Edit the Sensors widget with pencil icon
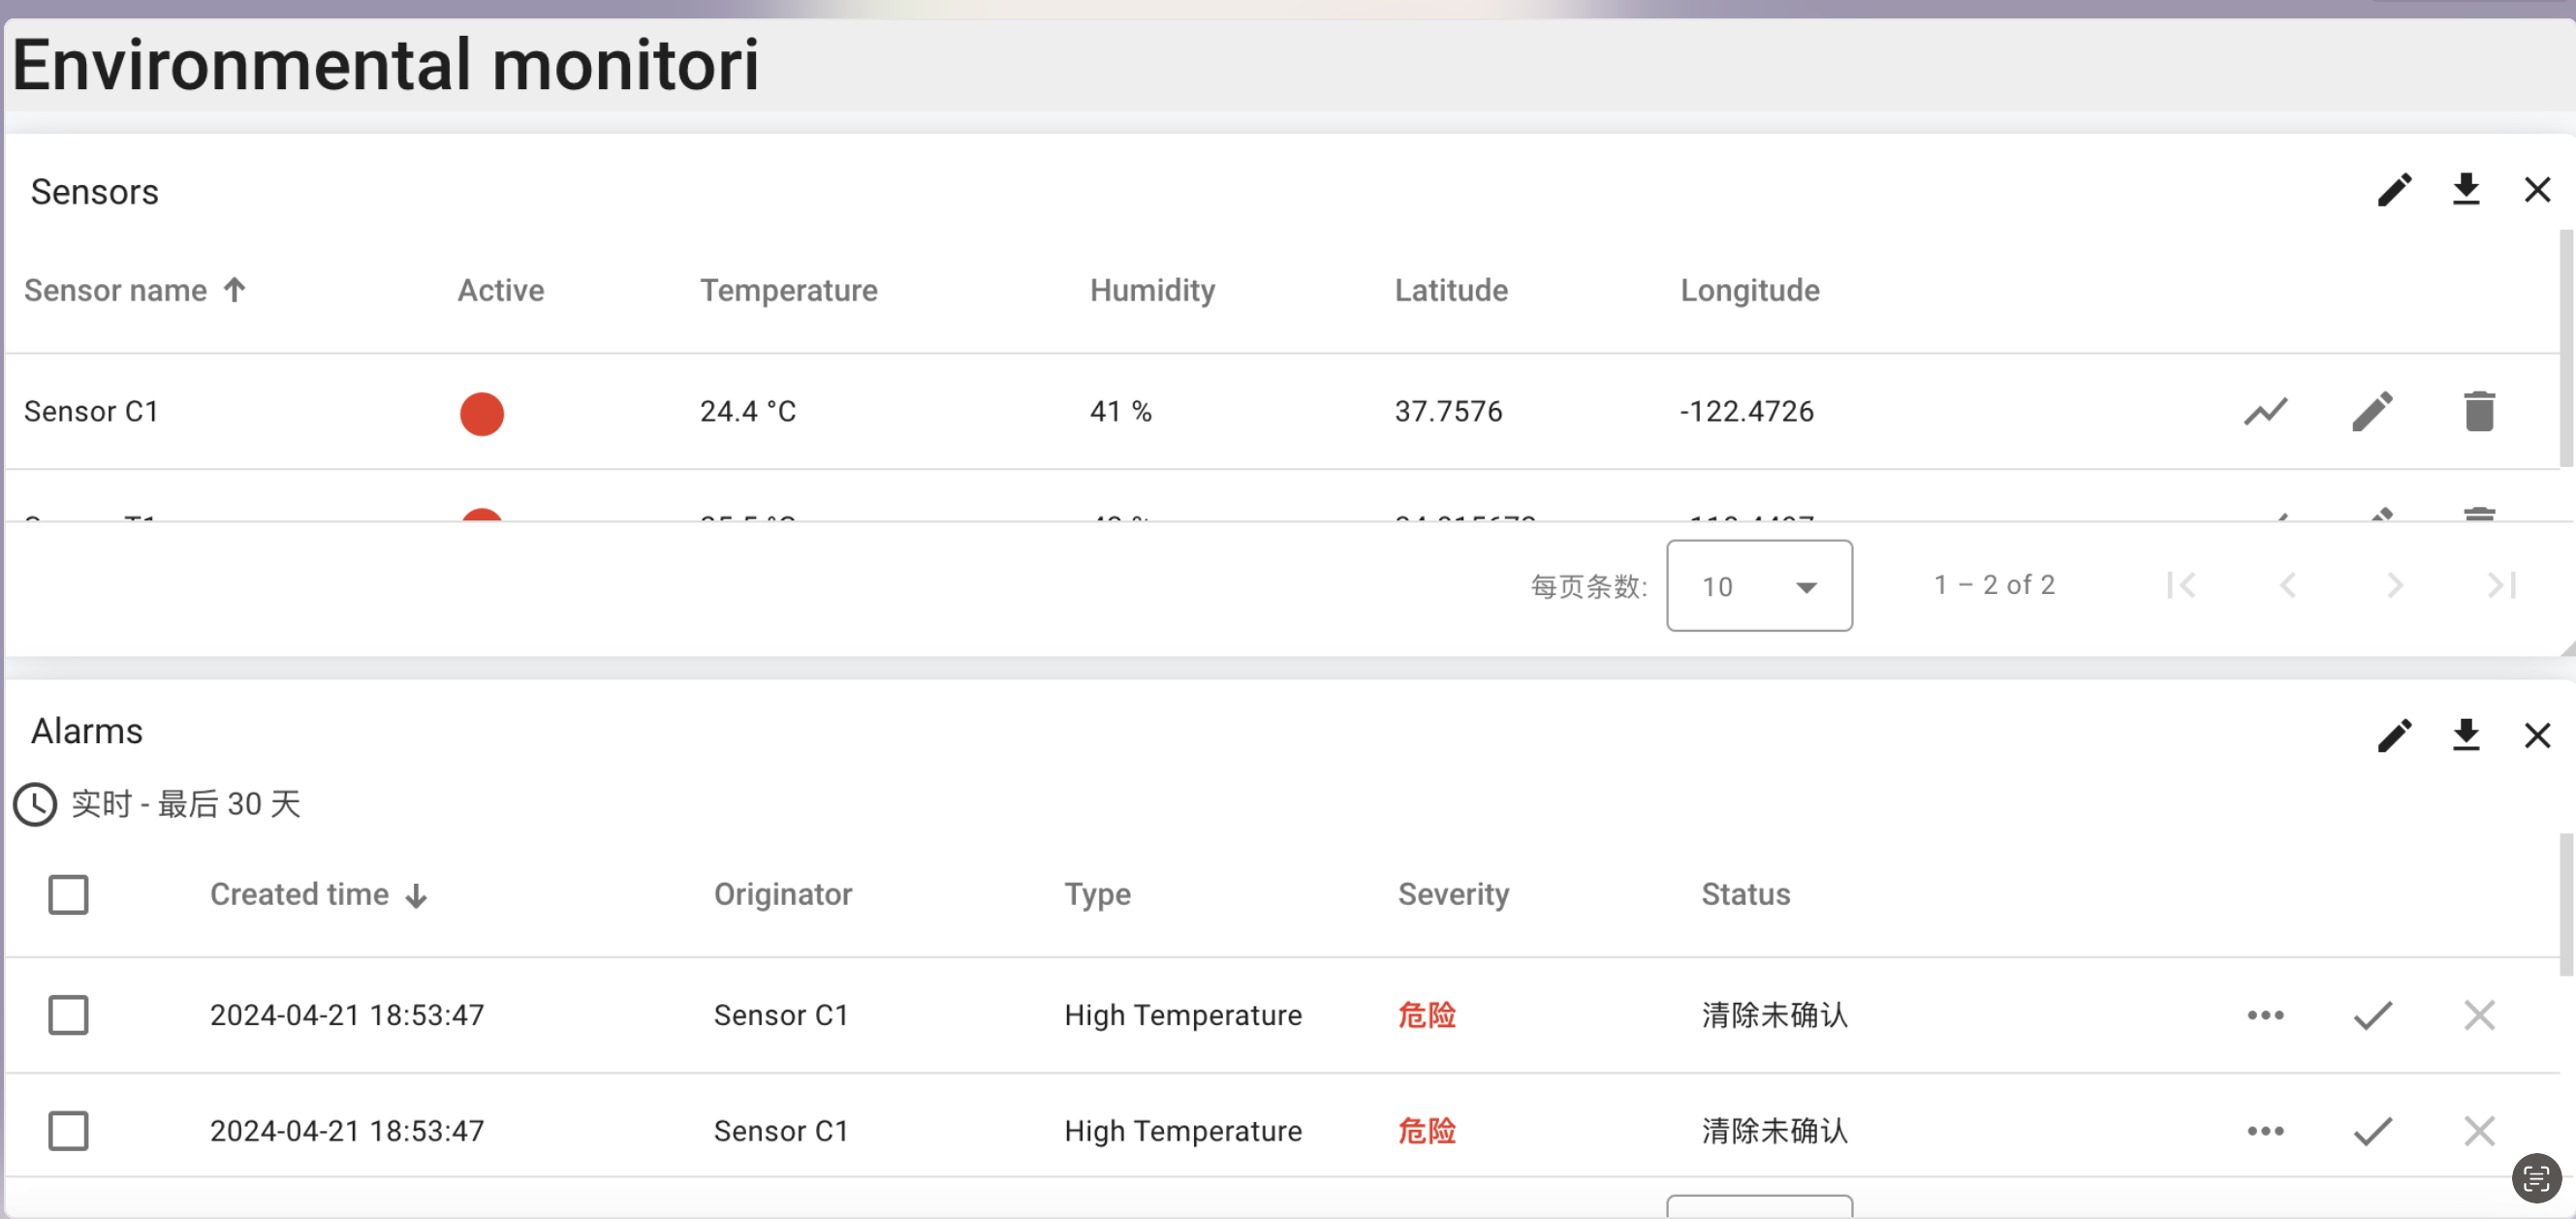The width and height of the screenshot is (2576, 1219). point(2394,190)
